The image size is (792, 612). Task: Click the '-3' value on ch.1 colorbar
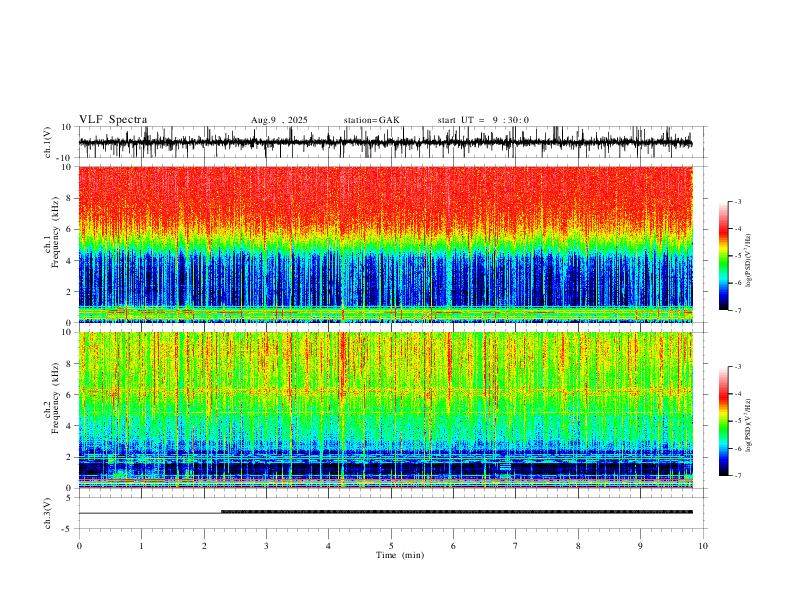(x=738, y=201)
